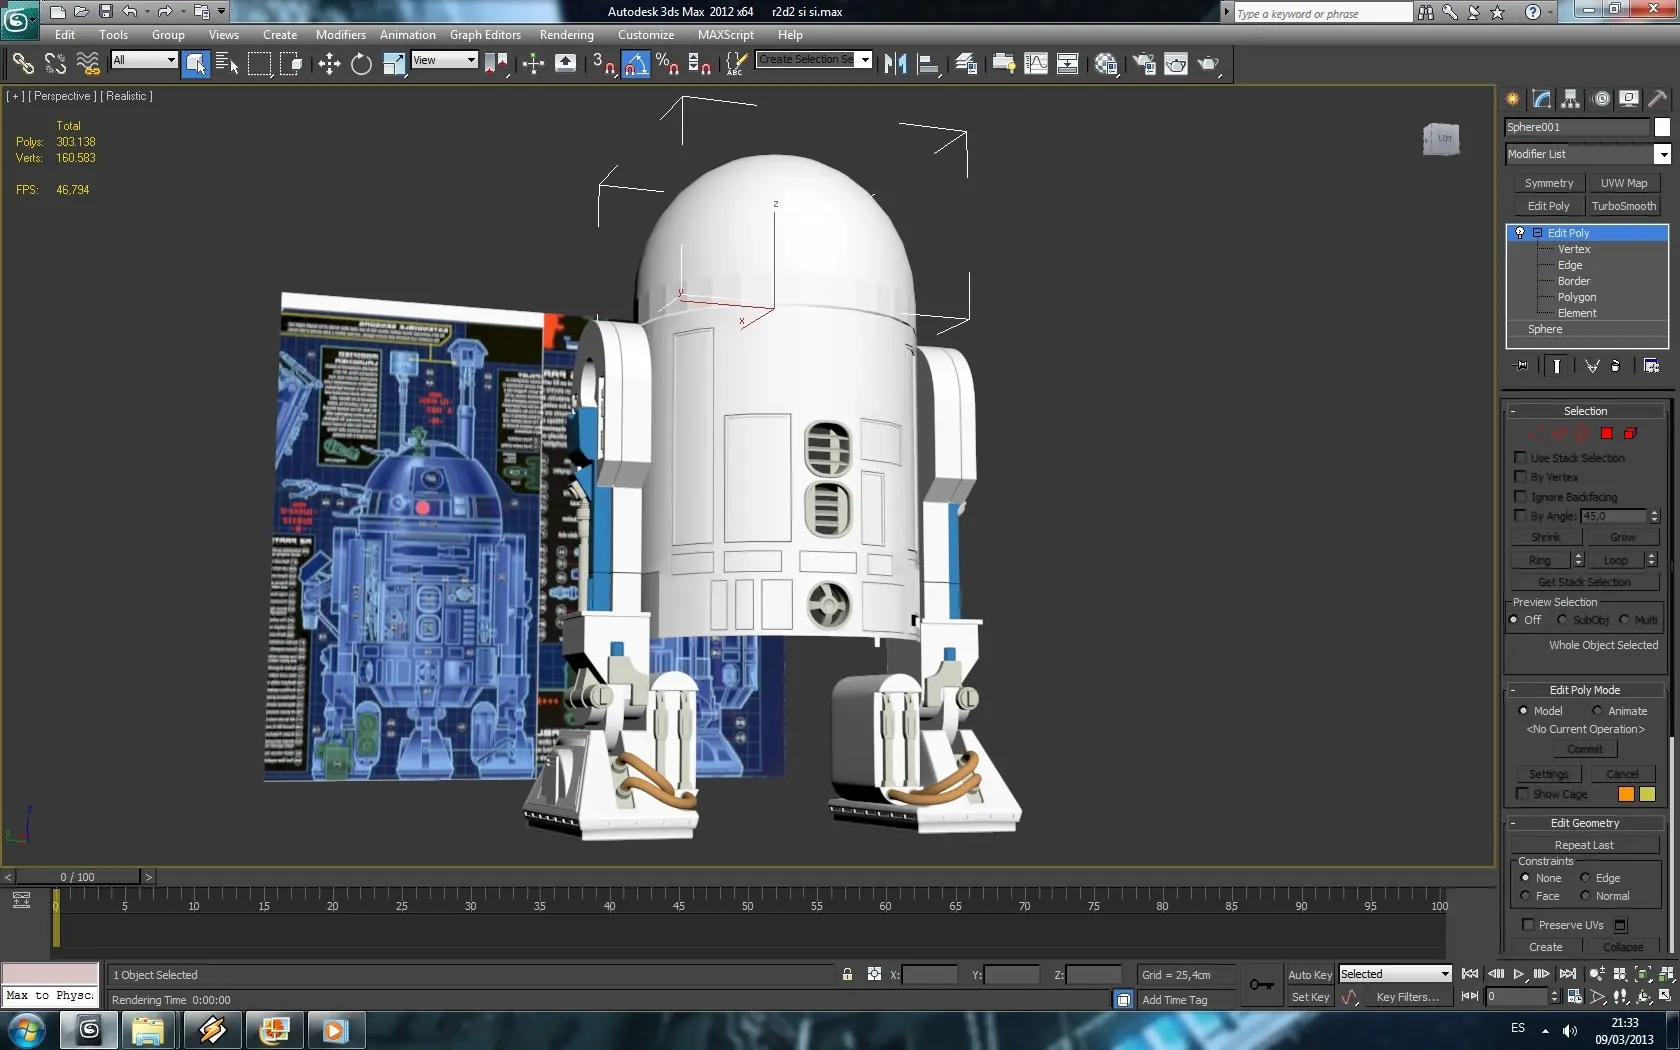Open the Rendering menu
Image resolution: width=1680 pixels, height=1050 pixels.
tap(567, 34)
